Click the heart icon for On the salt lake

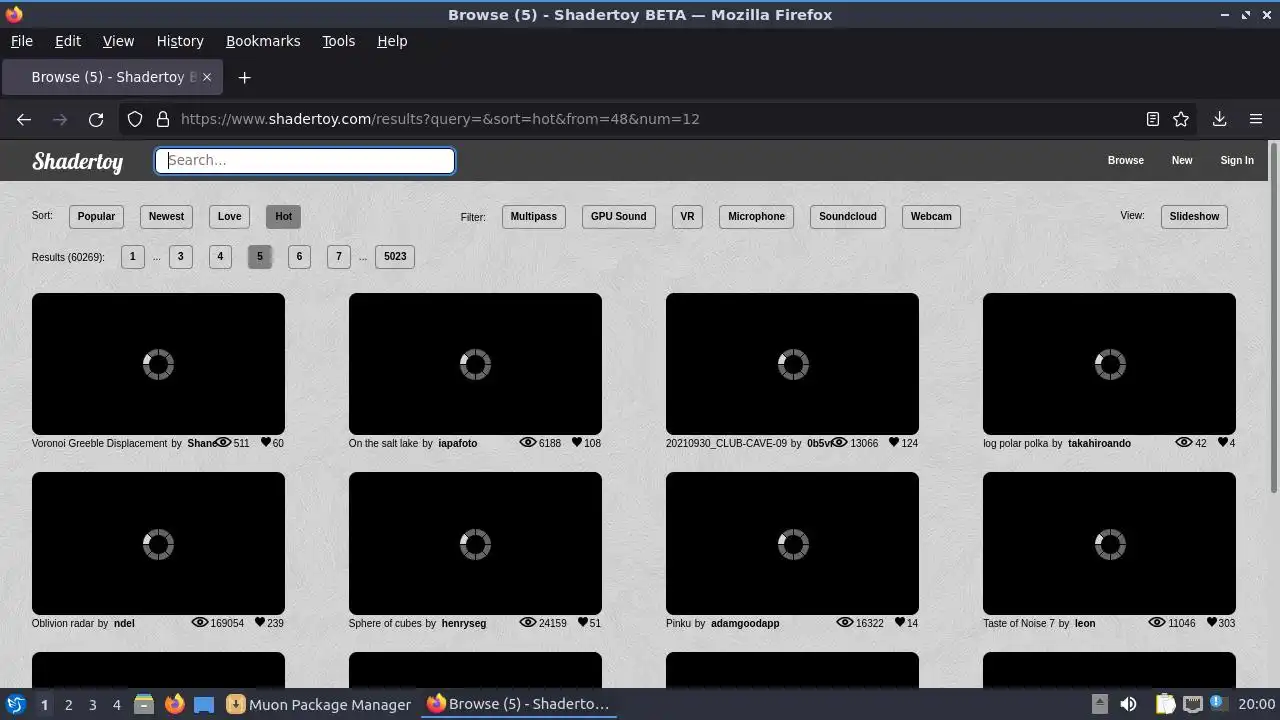577,442
